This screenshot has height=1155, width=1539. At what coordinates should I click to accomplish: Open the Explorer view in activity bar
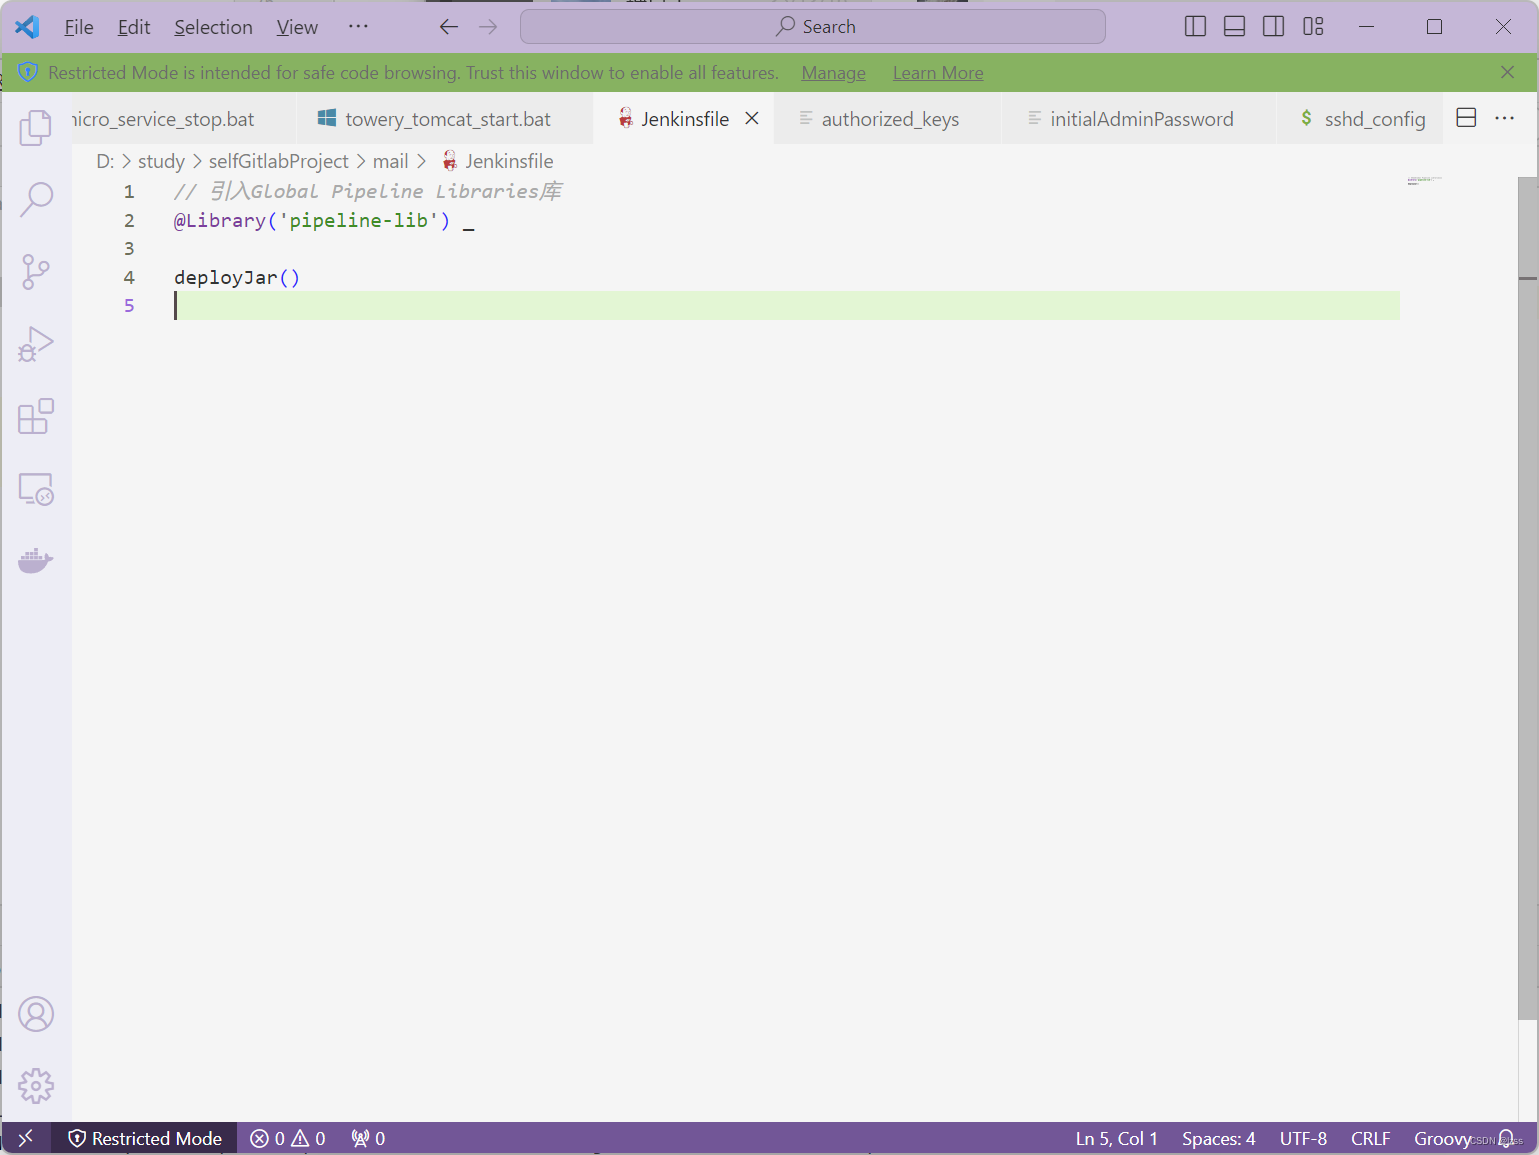tap(36, 127)
